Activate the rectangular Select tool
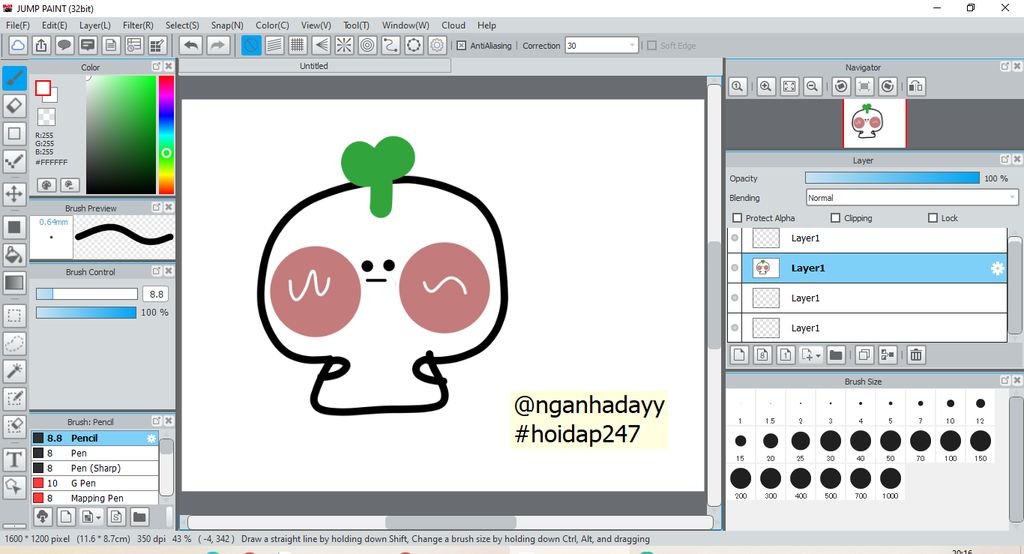Screen dimensions: 1024x554 (14, 316)
